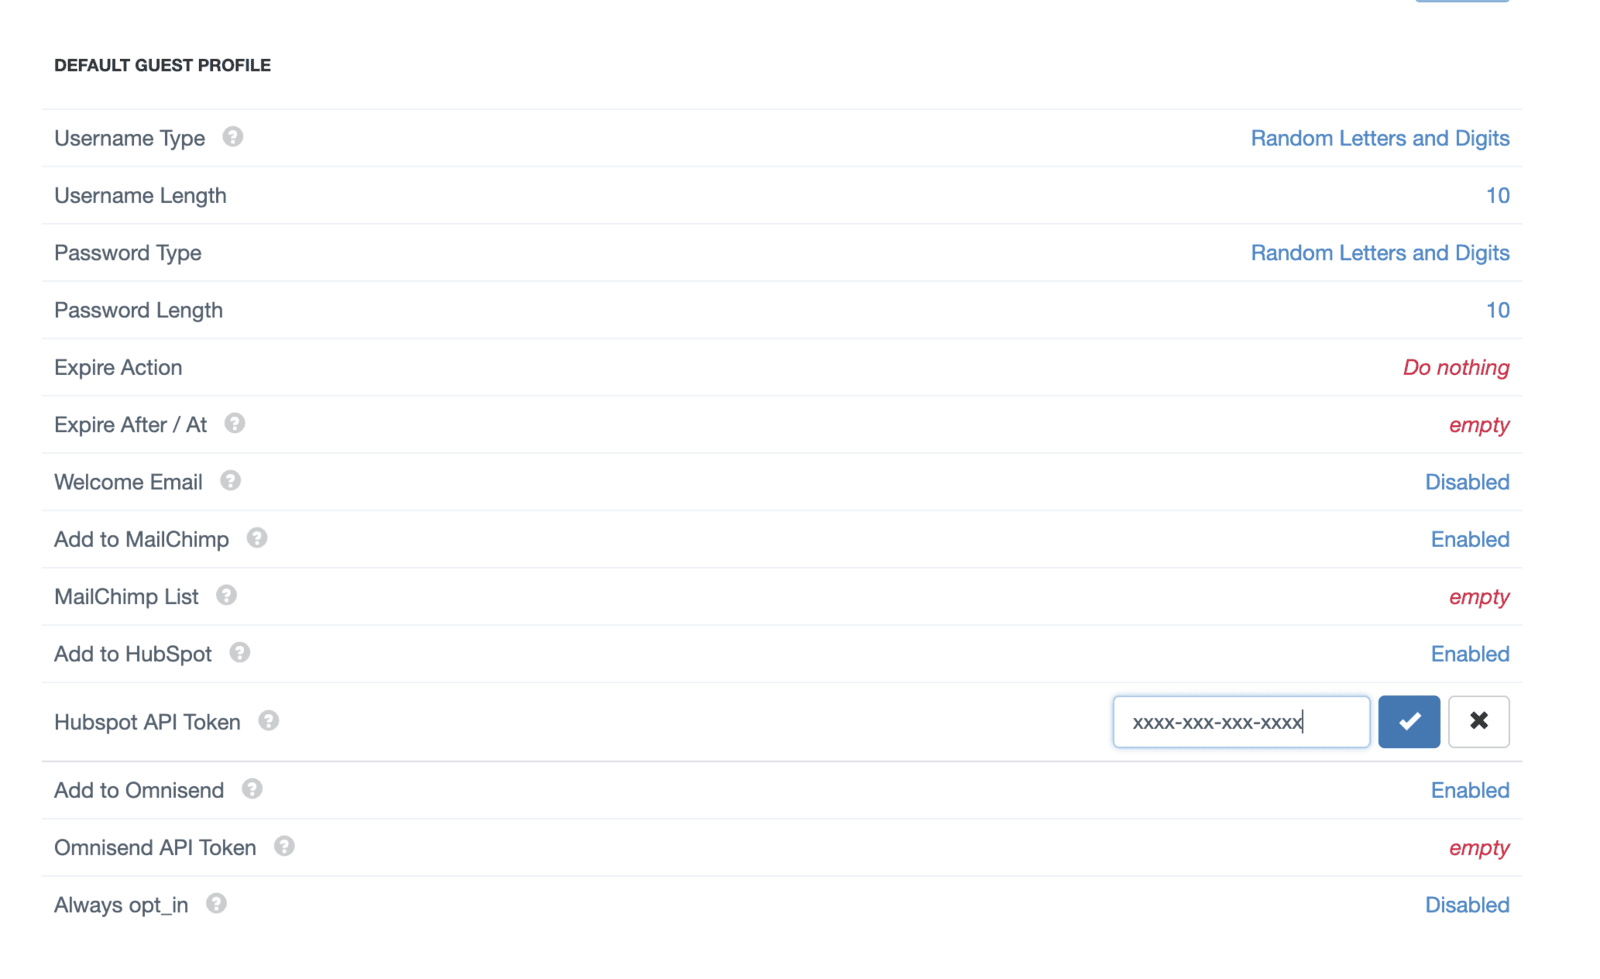Click the Expire After / At label

pyautogui.click(x=130, y=425)
